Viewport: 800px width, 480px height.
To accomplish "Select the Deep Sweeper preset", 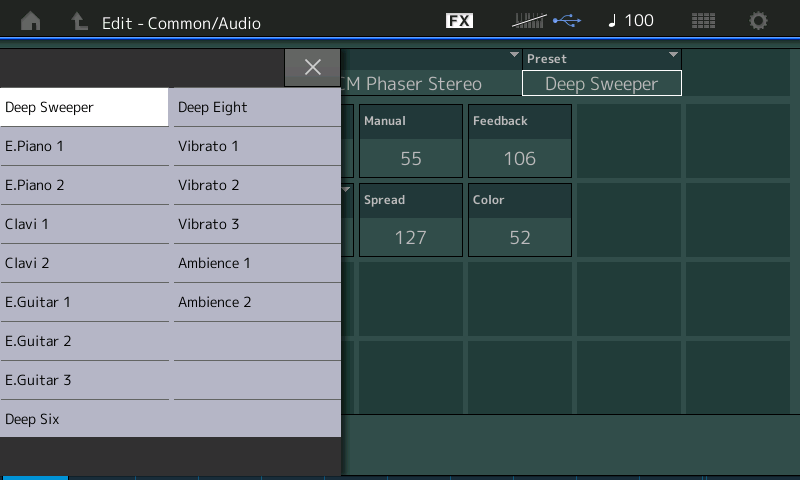I will pos(85,107).
